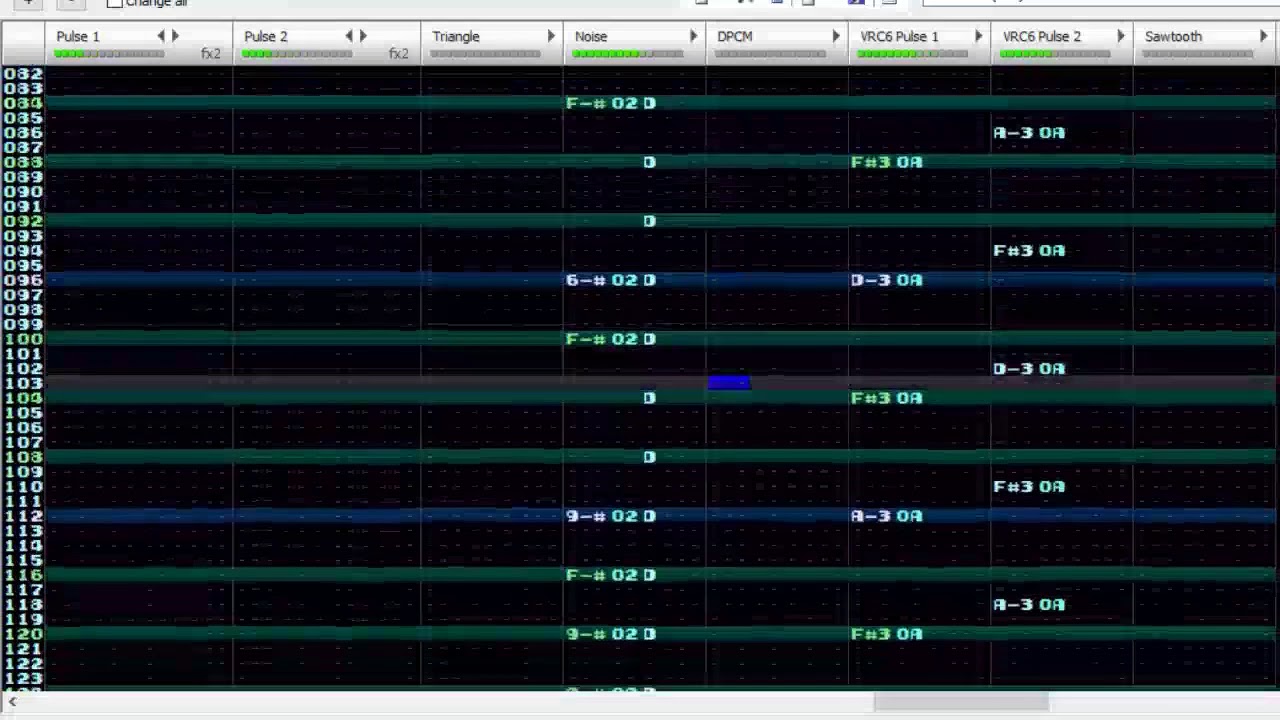Select Noise volume D on row 092
This screenshot has width=1280, height=720.
click(650, 221)
